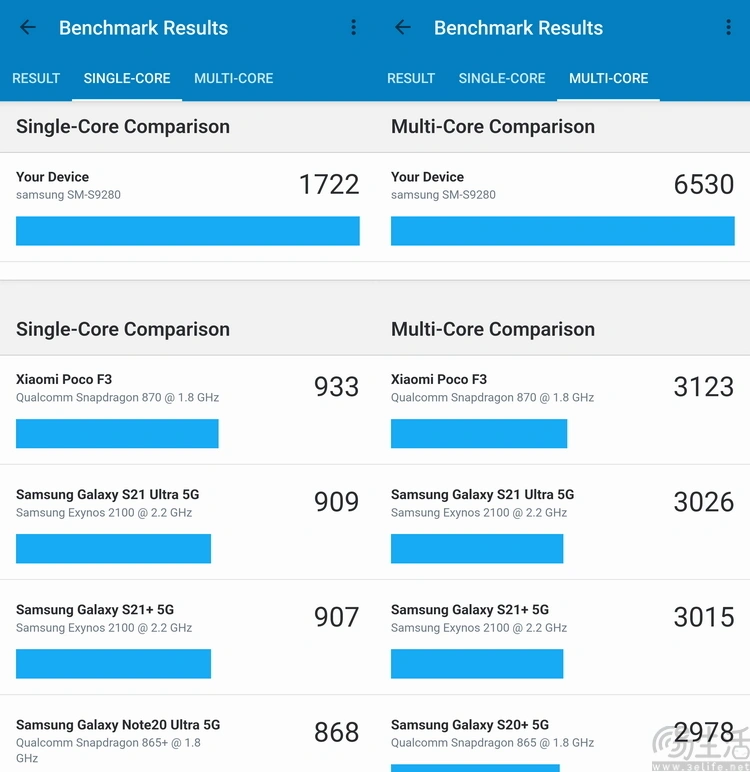This screenshot has height=772, width=750.
Task: Tap Samsung Galaxy S21 Ultra 5G multi-core score 3026
Action: point(704,502)
